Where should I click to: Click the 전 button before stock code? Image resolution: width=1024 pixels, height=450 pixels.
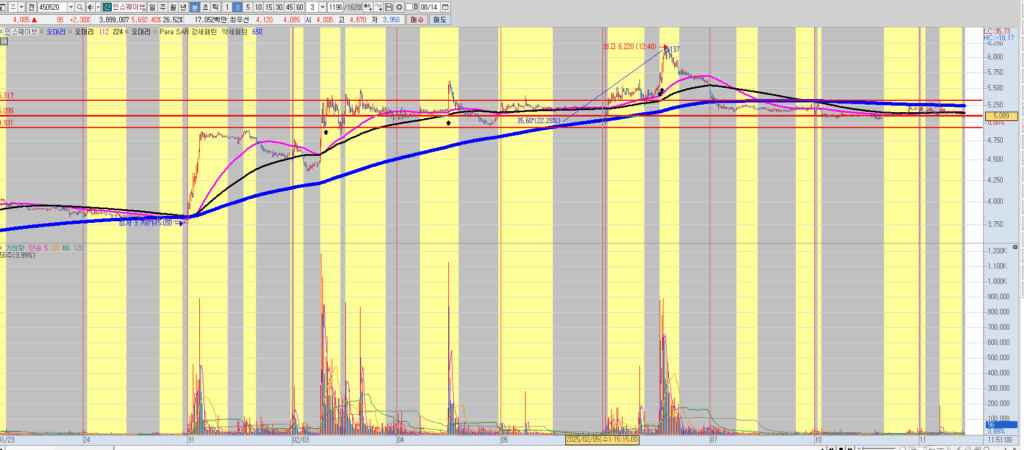(x=31, y=7)
